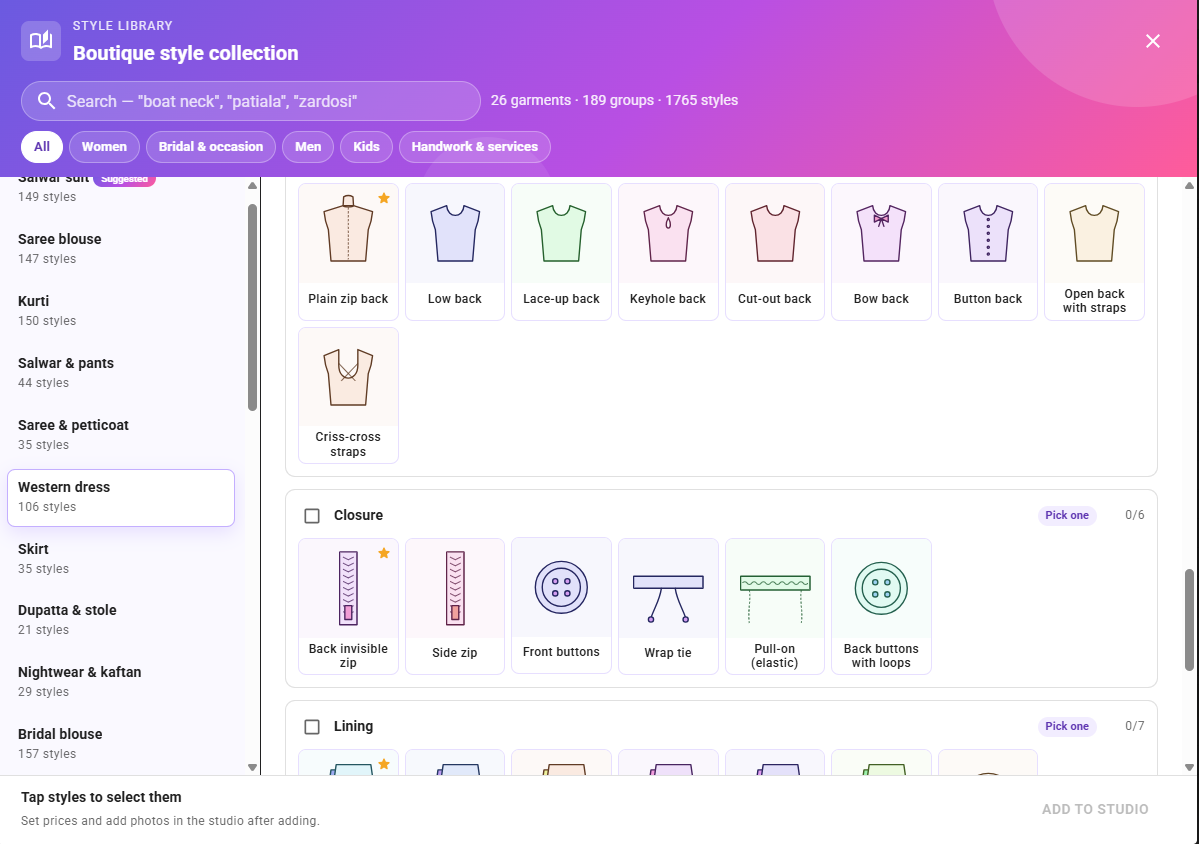Select the Plain zip back style
Screen dimensions: 1199x844
coord(348,252)
